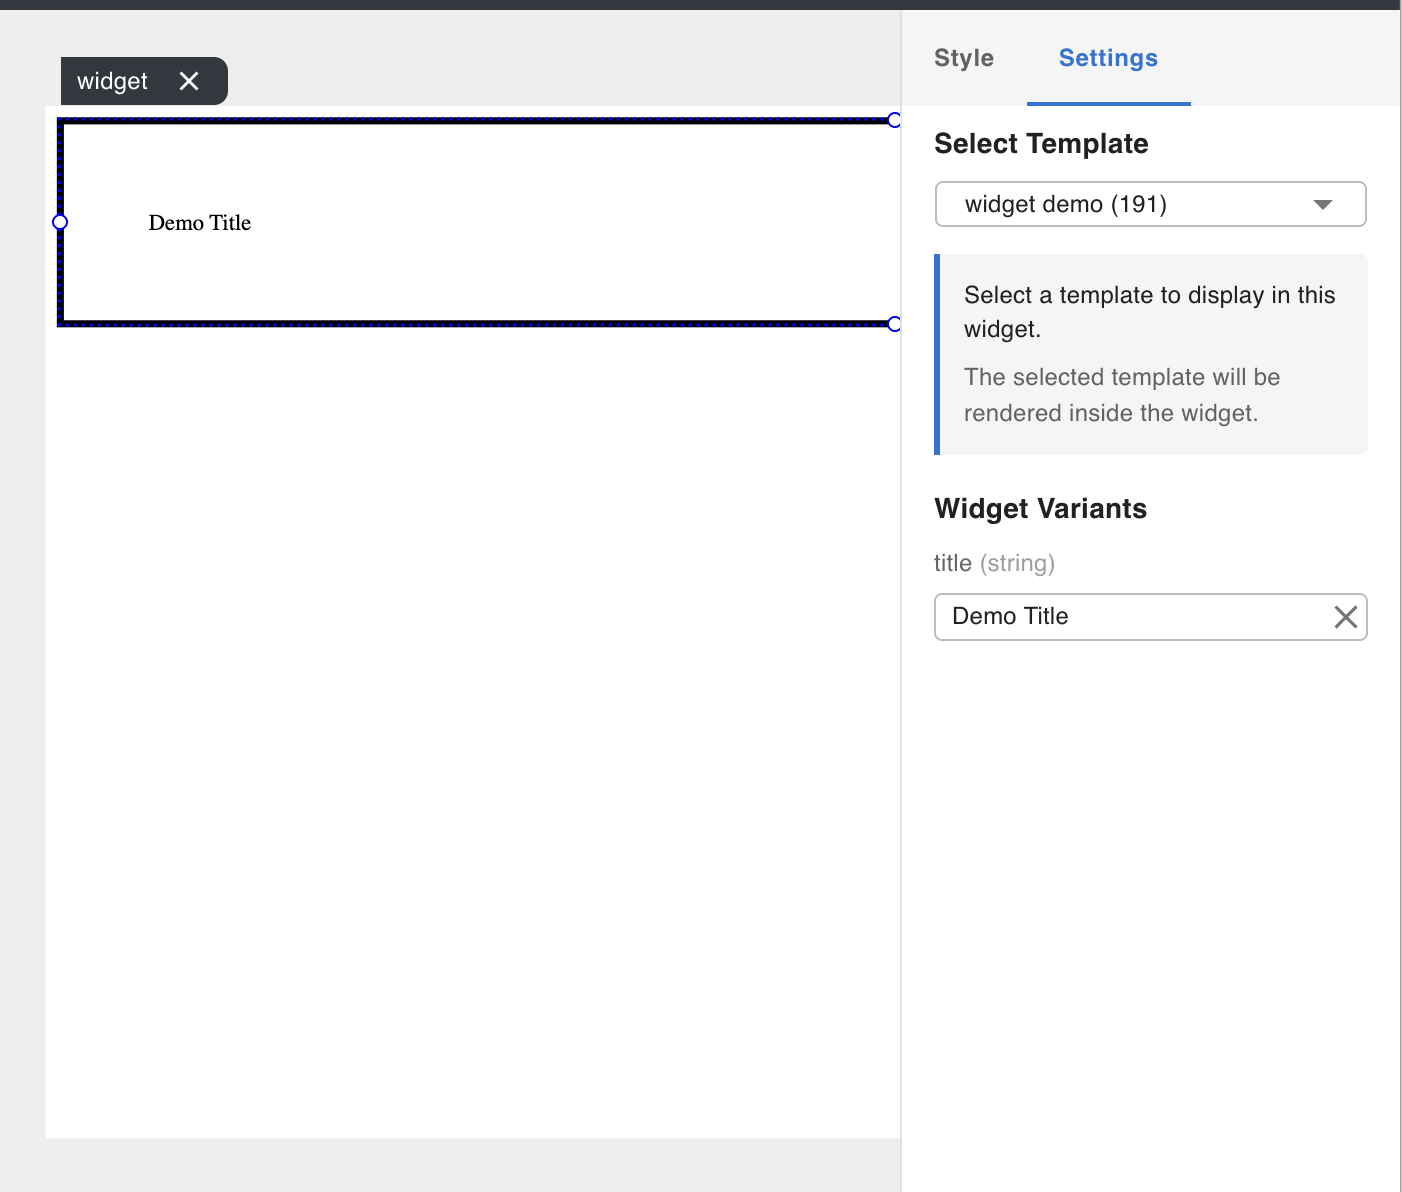Click the empty settings panel area below title field

1150,900
